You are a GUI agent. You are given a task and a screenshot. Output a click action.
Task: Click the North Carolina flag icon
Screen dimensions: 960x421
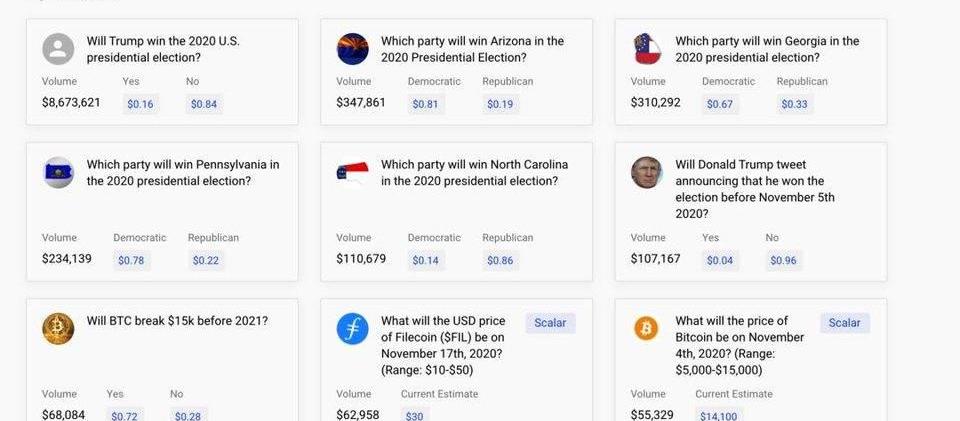tap(352, 173)
